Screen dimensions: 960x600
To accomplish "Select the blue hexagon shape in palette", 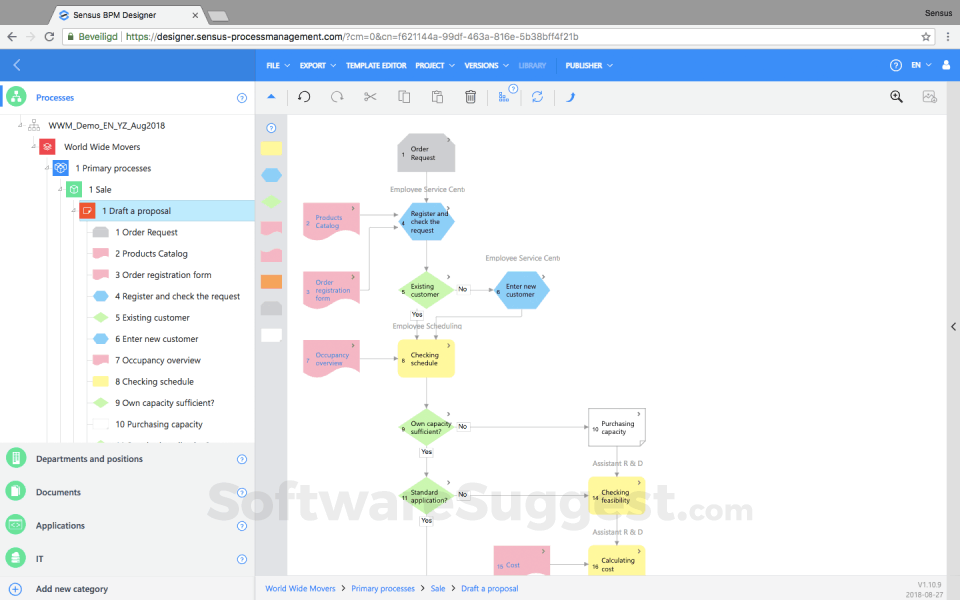I will click(x=271, y=175).
